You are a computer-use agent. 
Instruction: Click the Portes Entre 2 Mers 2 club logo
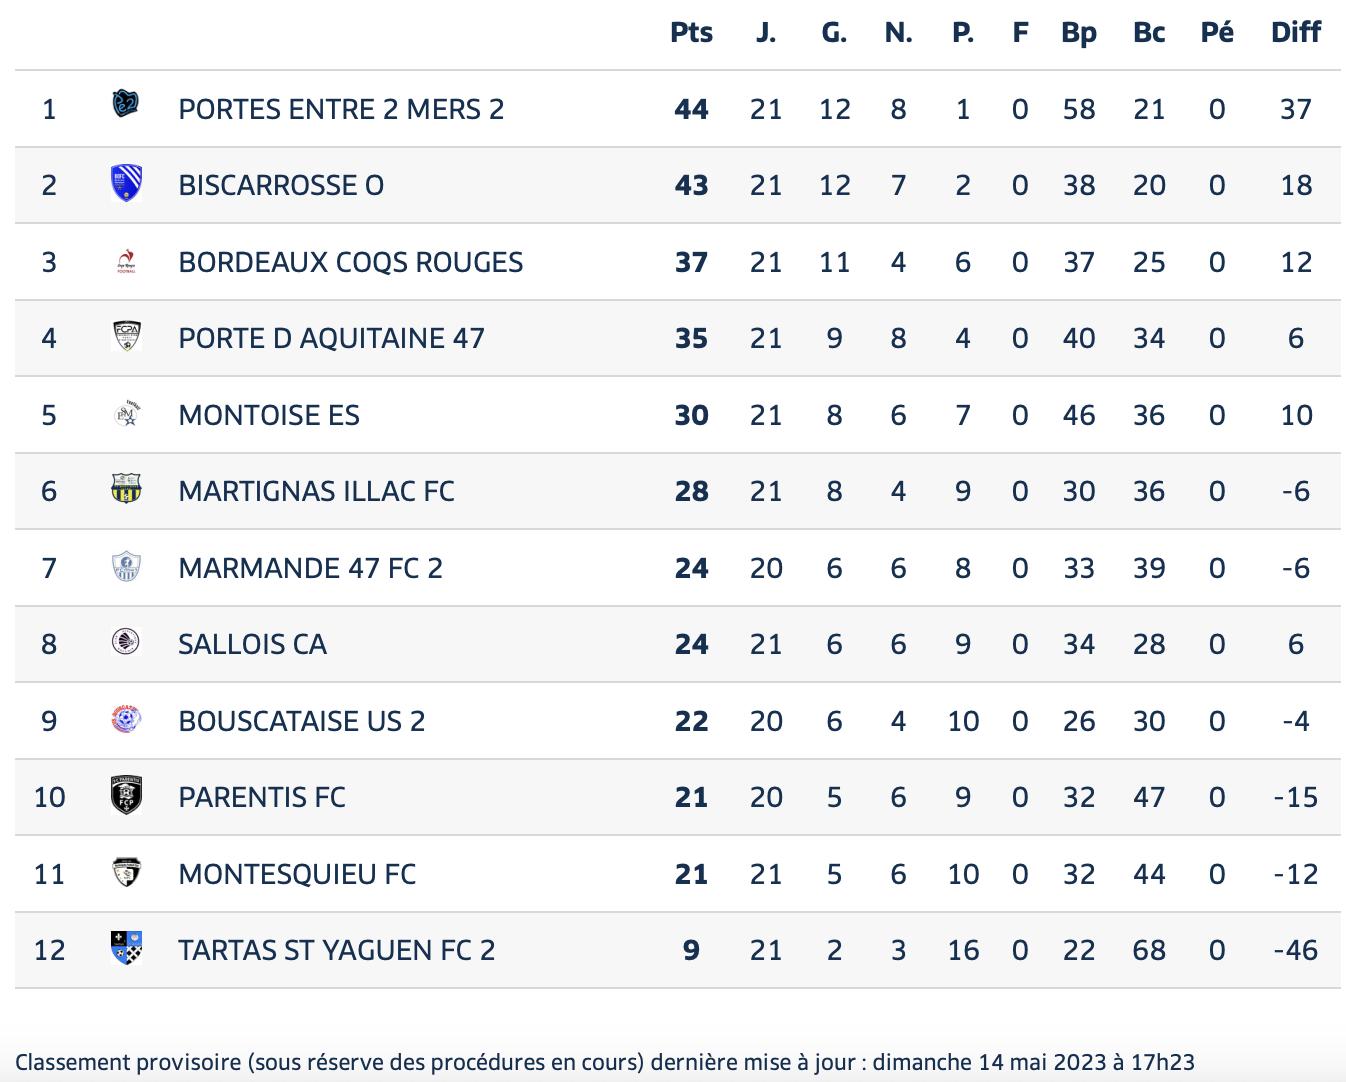point(126,104)
